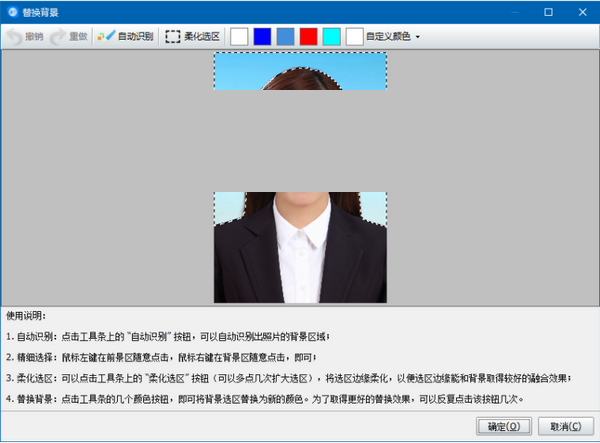Choose the dark blue background swatch
Viewport: 600px width, 443px height.
[x=262, y=37]
